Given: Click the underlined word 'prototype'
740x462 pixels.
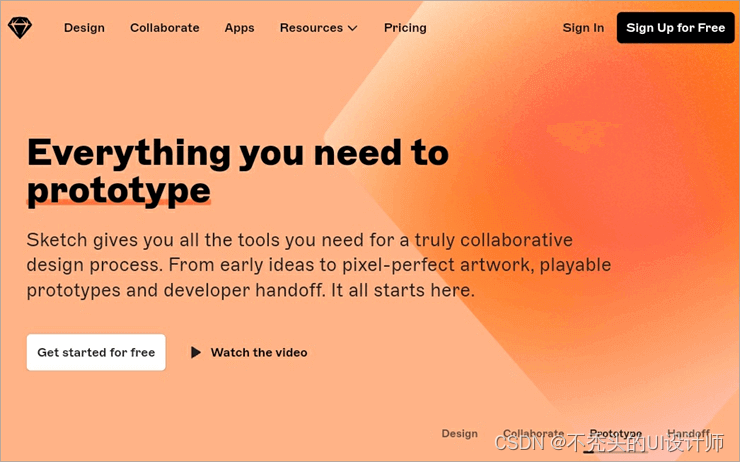Looking at the screenshot, I should [x=118, y=191].
